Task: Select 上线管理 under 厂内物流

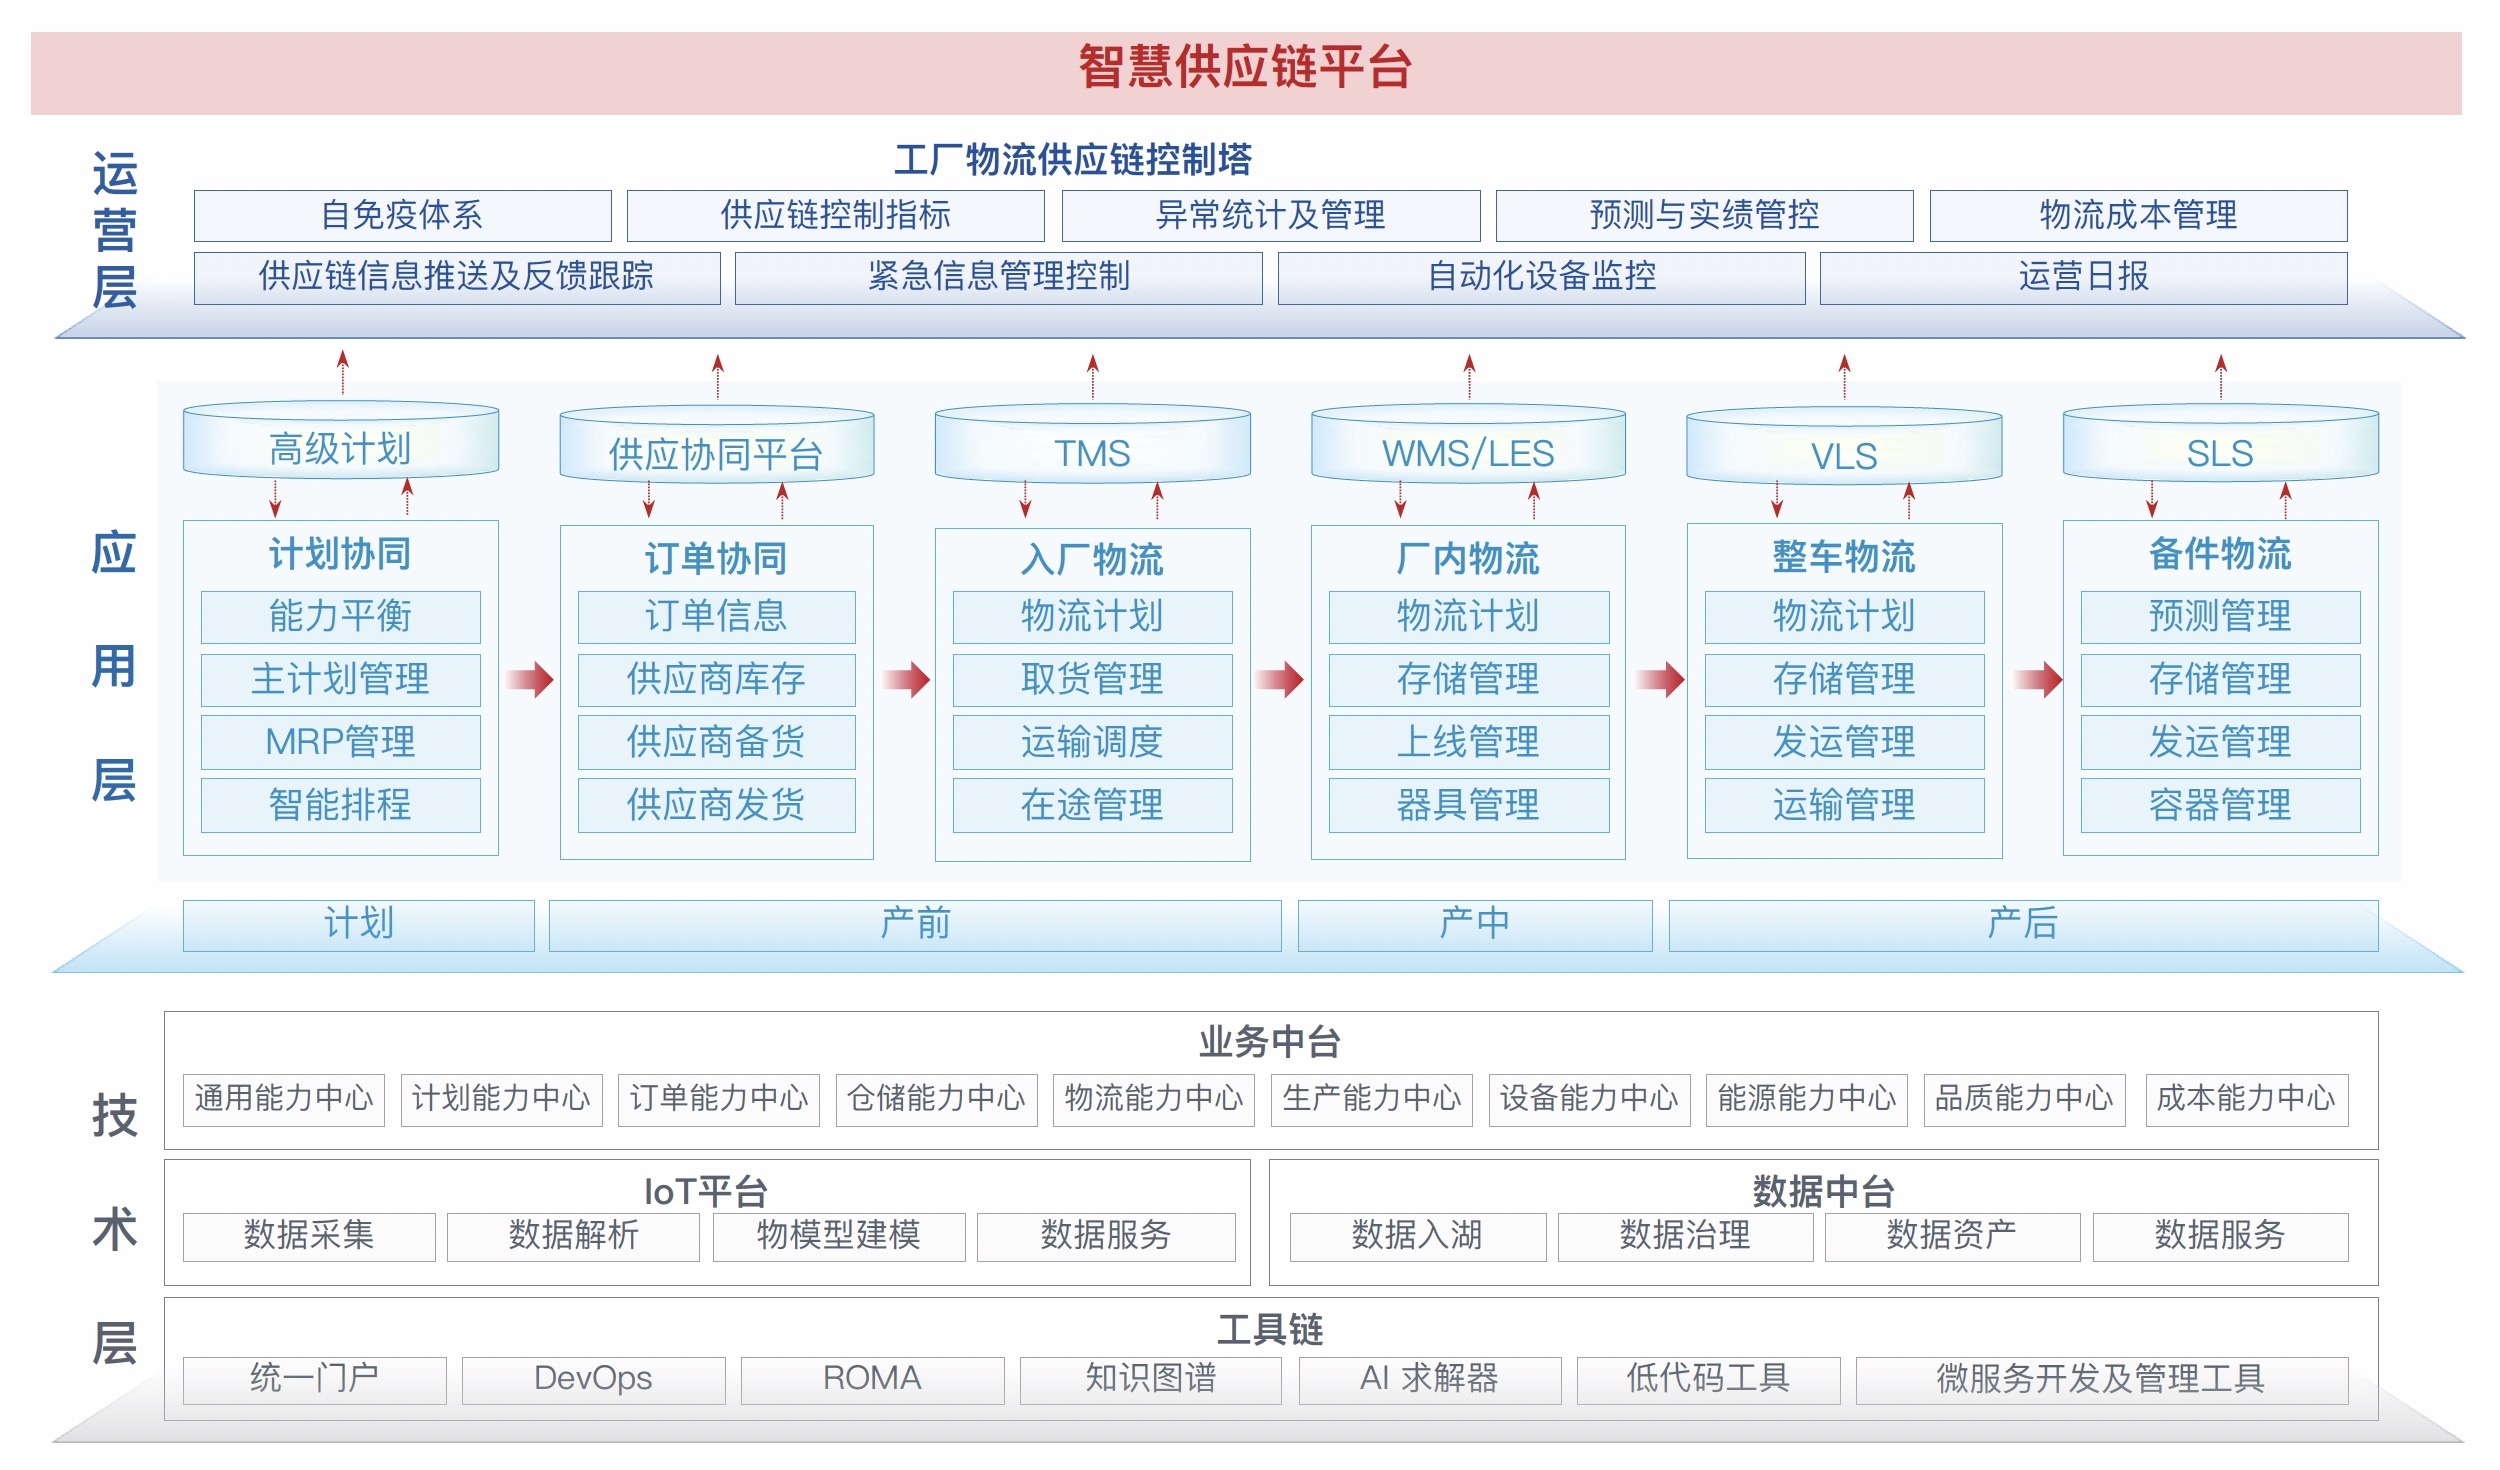Action: (1468, 742)
